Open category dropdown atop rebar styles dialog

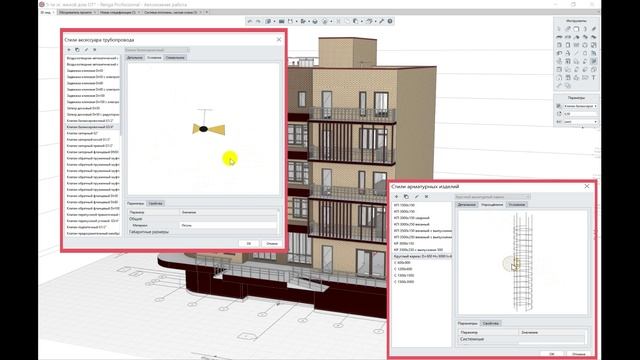pyautogui.click(x=492, y=197)
